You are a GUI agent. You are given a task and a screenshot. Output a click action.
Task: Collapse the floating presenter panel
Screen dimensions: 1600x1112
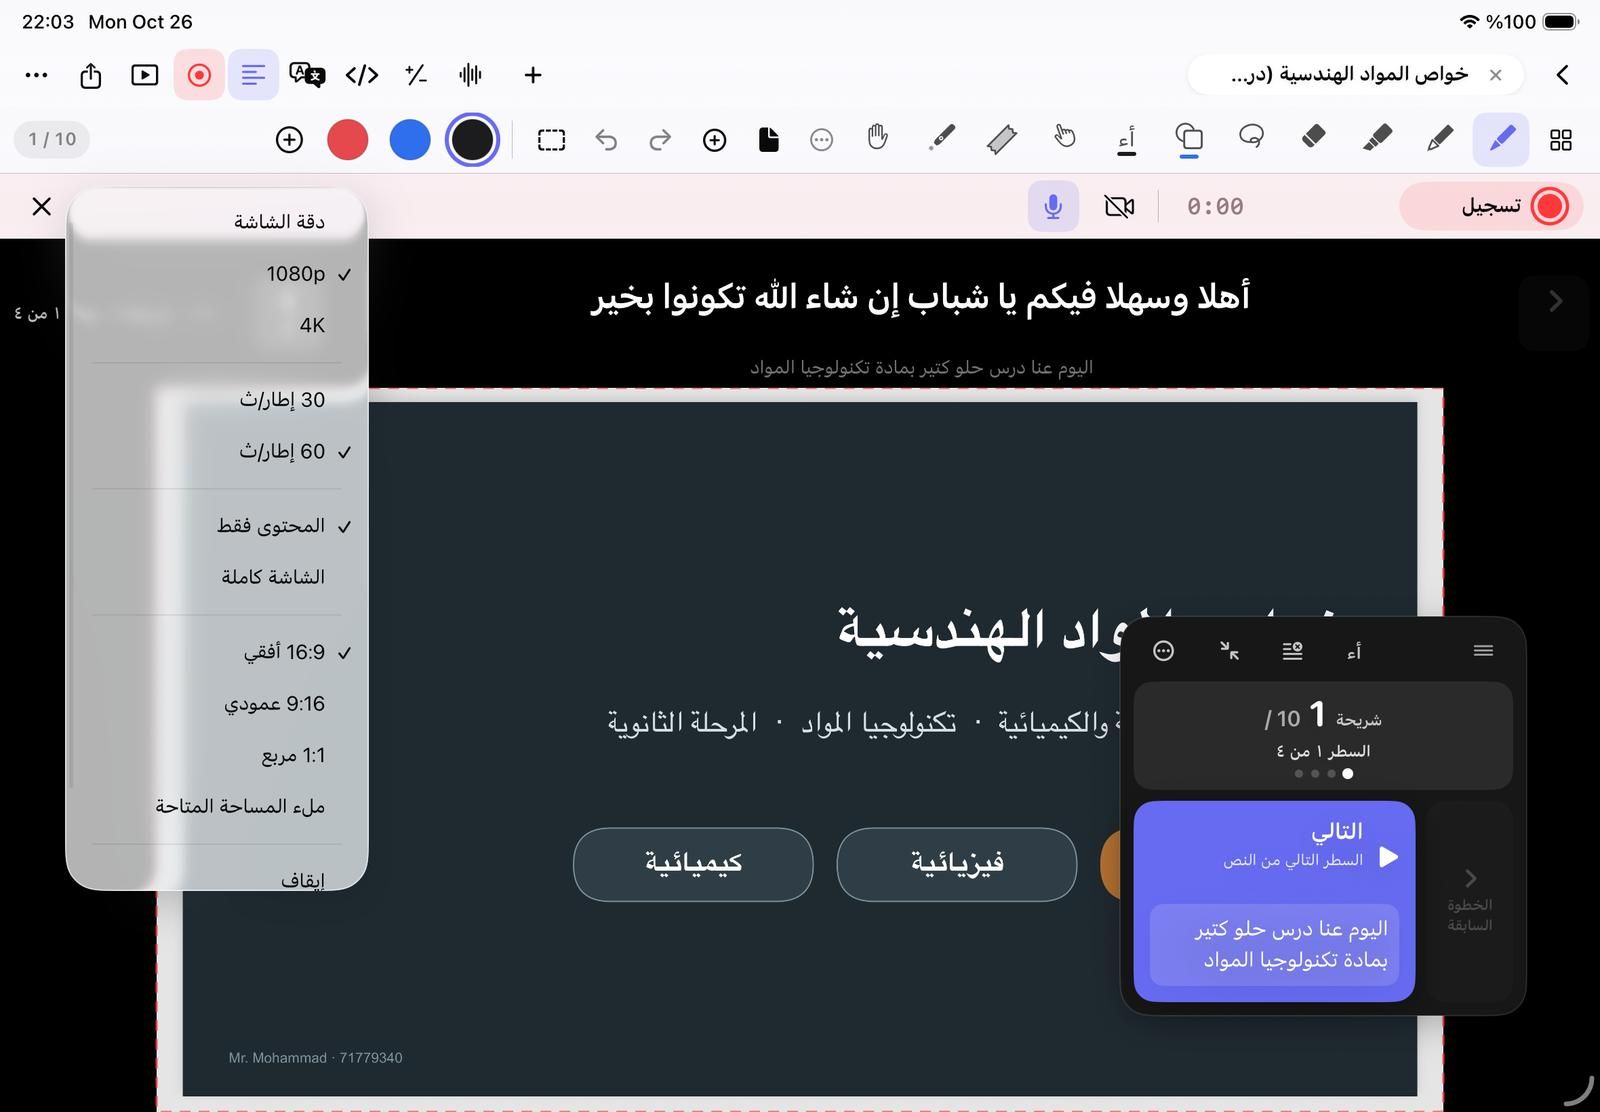[1230, 651]
